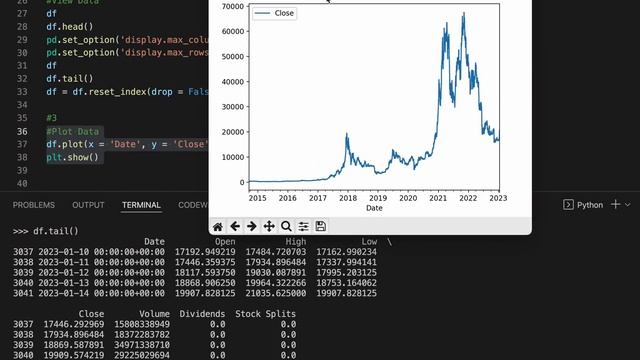Click line number 36 in editor

coord(22,131)
